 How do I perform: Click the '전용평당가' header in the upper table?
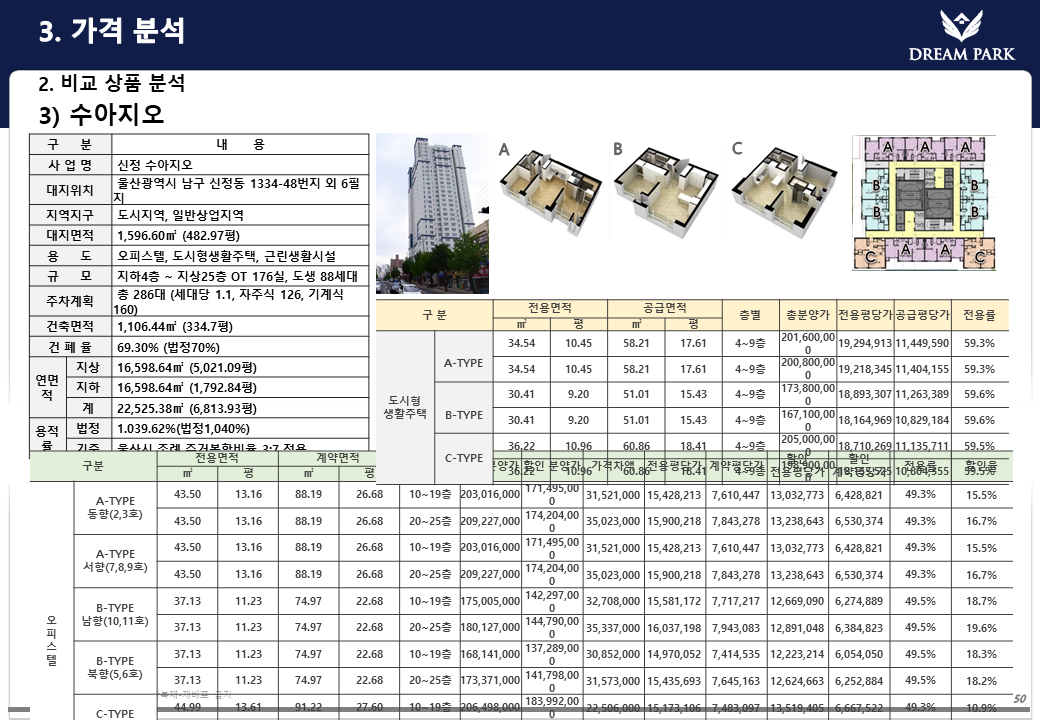[865, 315]
